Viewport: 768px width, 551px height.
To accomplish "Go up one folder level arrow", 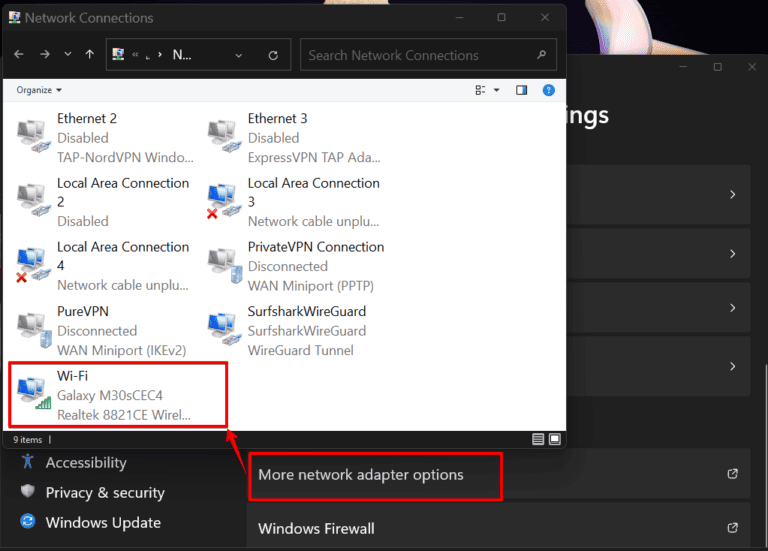I will [x=90, y=55].
